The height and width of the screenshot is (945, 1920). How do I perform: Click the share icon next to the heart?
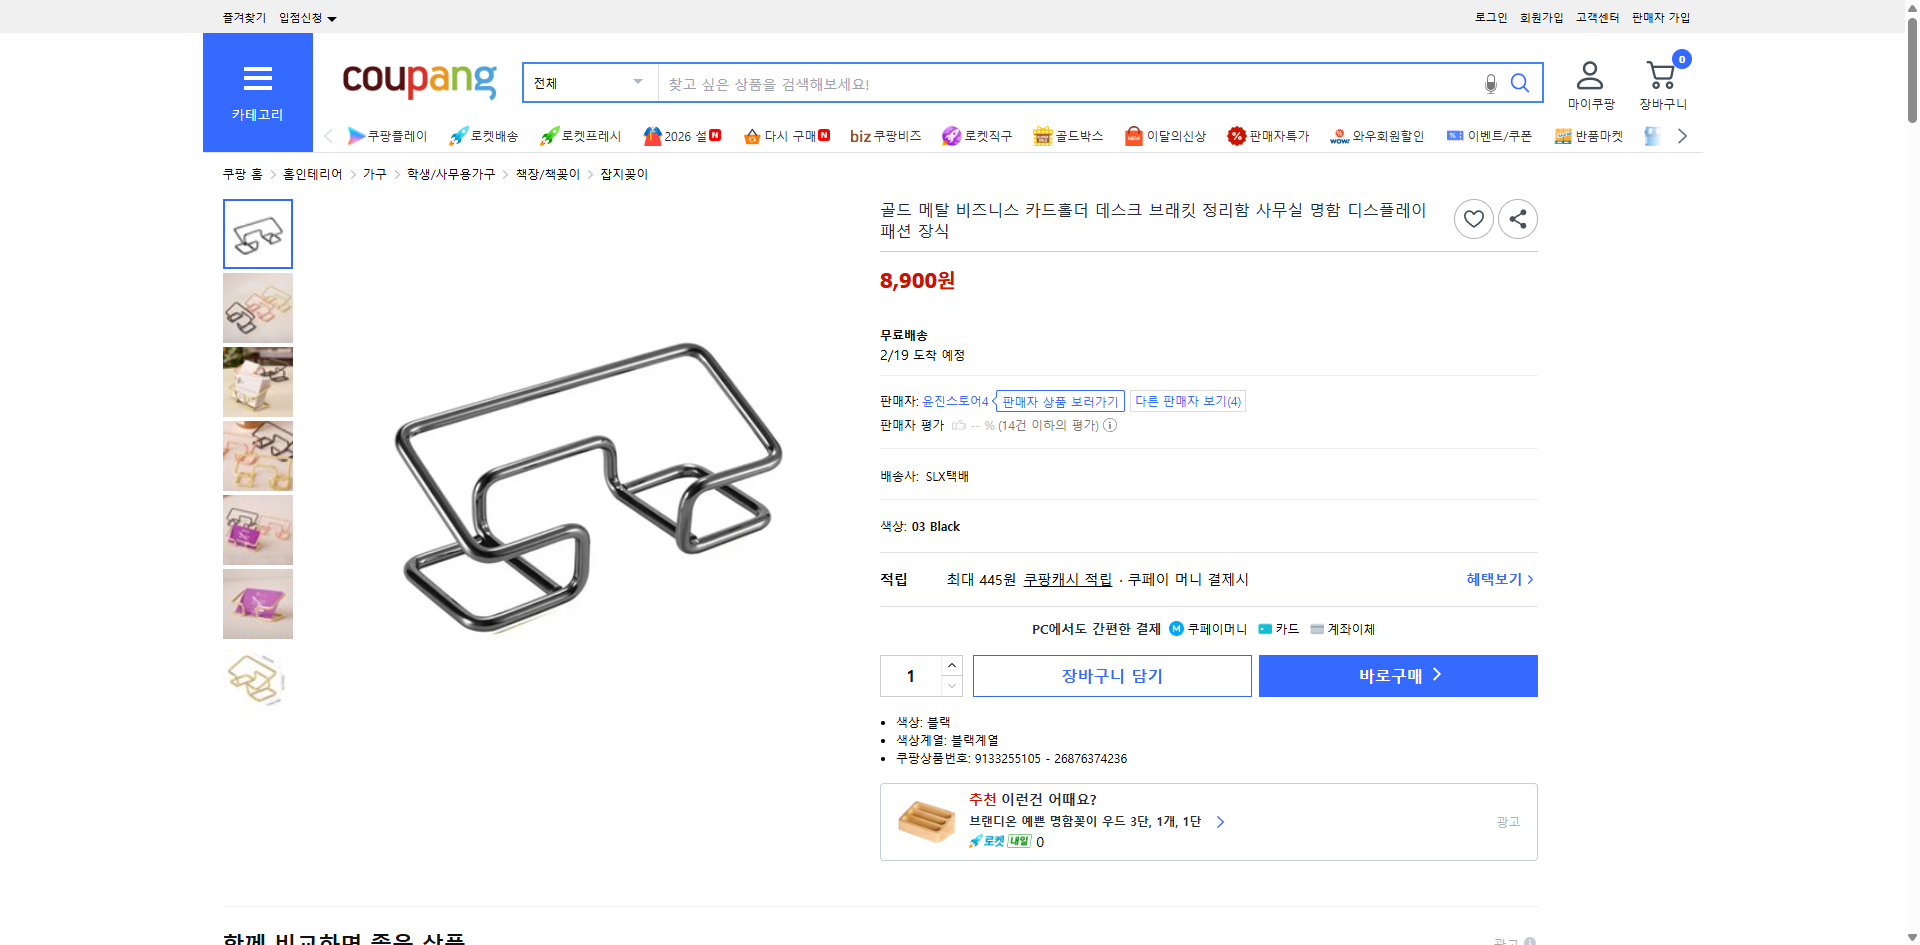(1517, 218)
